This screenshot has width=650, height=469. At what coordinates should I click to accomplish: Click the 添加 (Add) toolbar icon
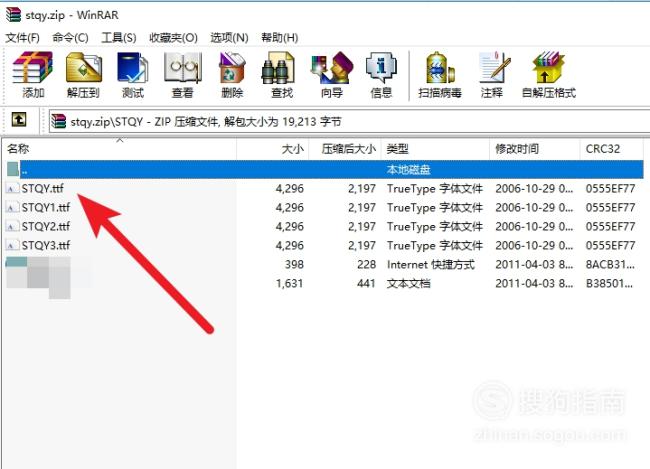[33, 75]
